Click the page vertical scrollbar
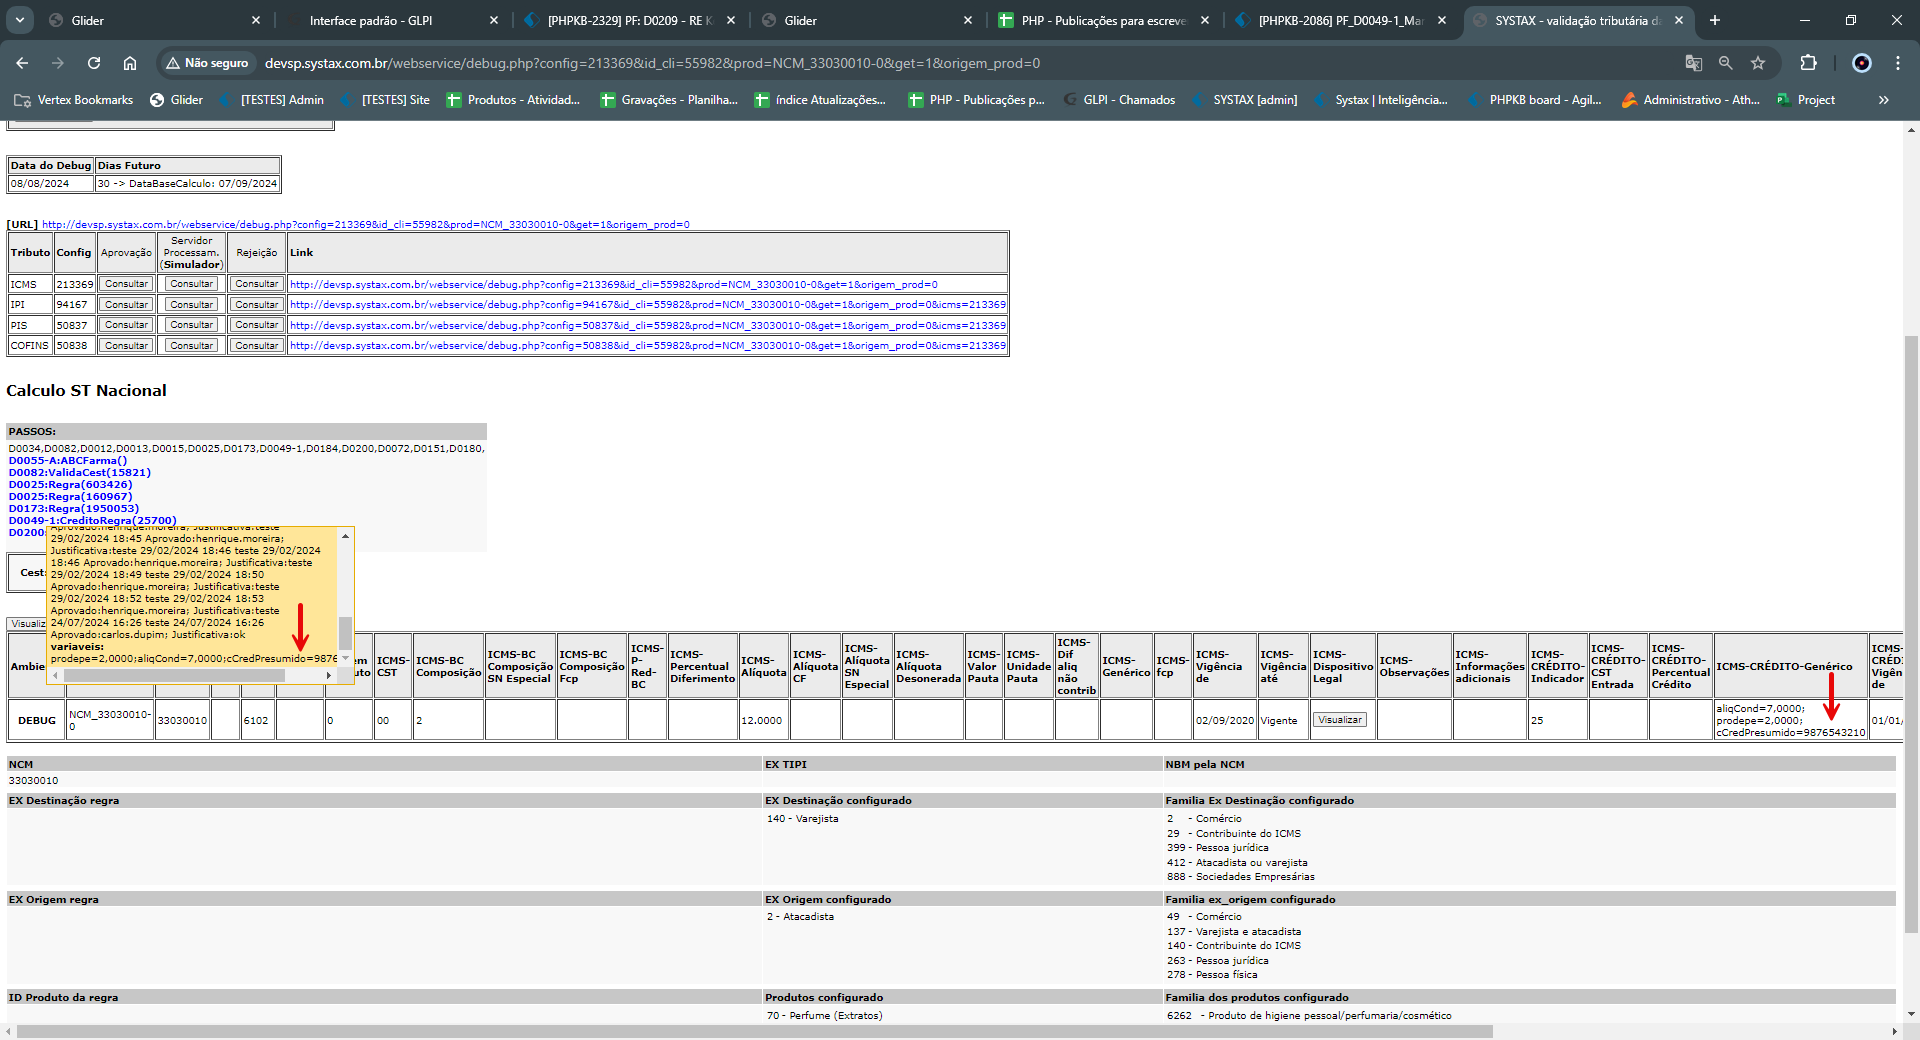Image resolution: width=1920 pixels, height=1040 pixels. tap(1912, 635)
